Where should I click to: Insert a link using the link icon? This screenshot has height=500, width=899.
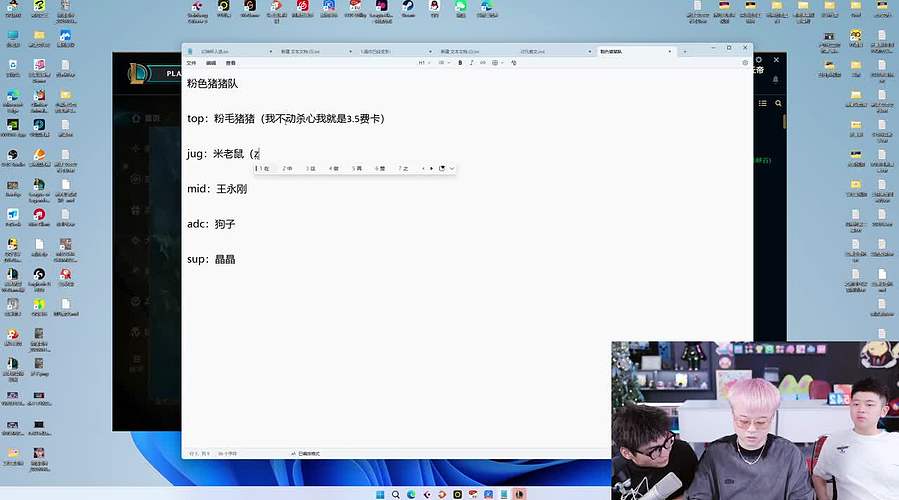click(x=483, y=63)
